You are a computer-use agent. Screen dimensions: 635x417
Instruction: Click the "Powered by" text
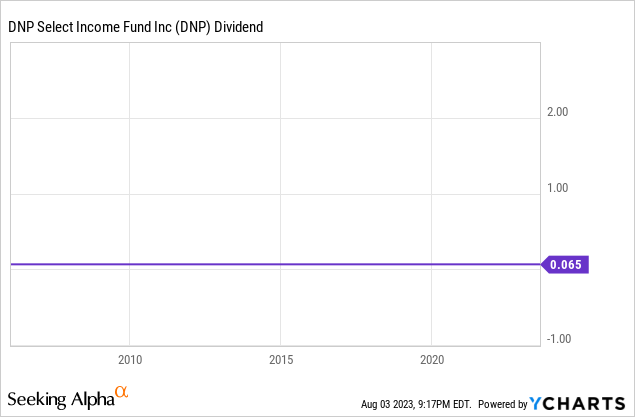click(501, 404)
